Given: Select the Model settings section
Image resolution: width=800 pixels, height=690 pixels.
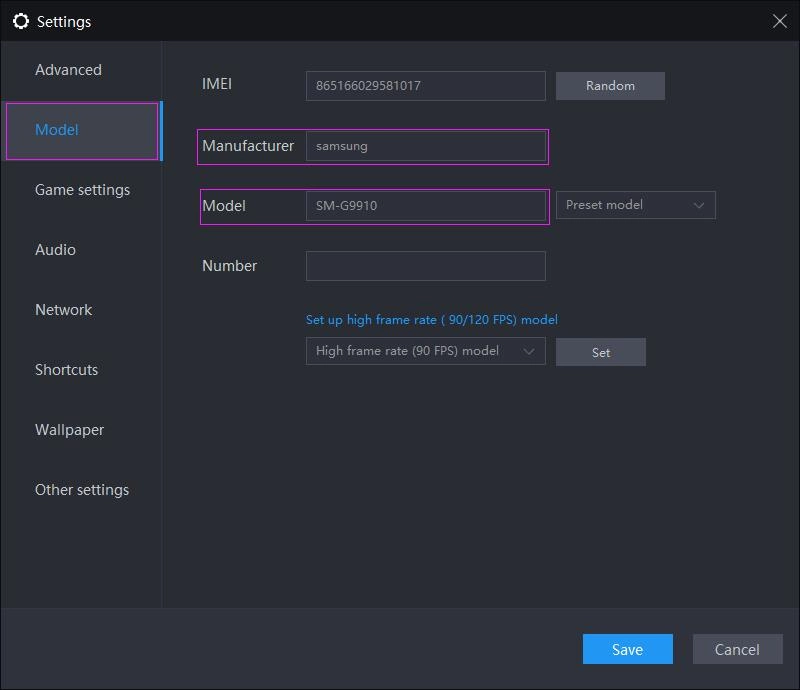Looking at the screenshot, I should point(57,129).
